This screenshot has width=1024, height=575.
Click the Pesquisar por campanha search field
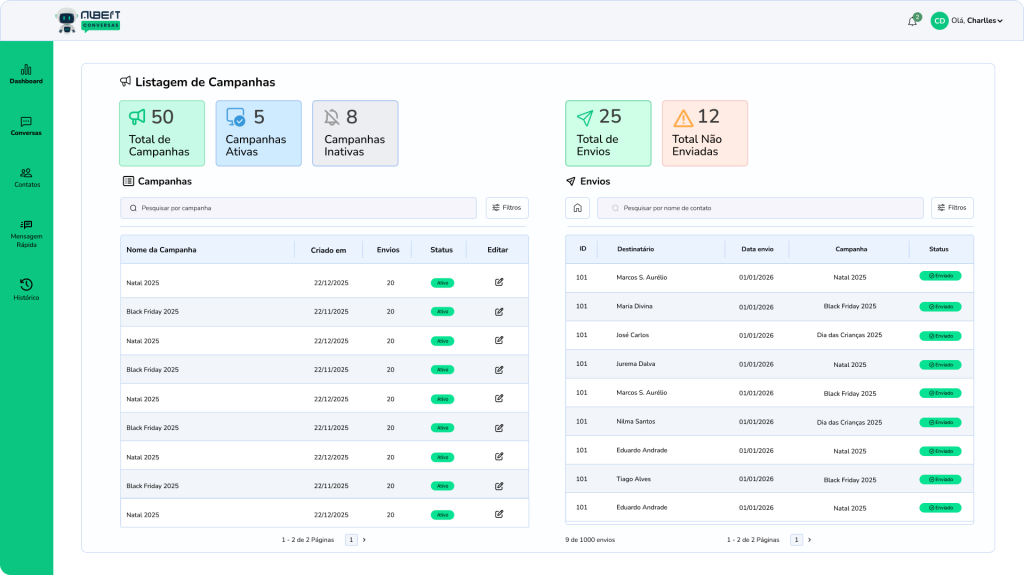click(298, 208)
